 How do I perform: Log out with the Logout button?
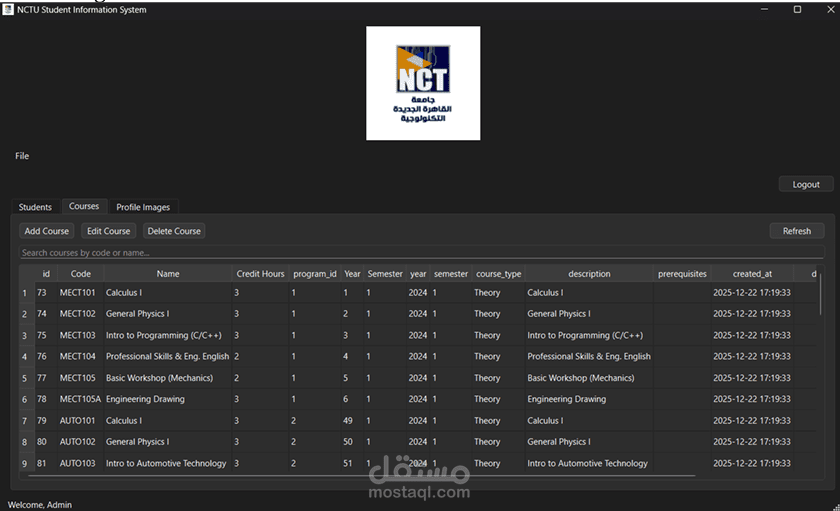pyautogui.click(x=806, y=184)
